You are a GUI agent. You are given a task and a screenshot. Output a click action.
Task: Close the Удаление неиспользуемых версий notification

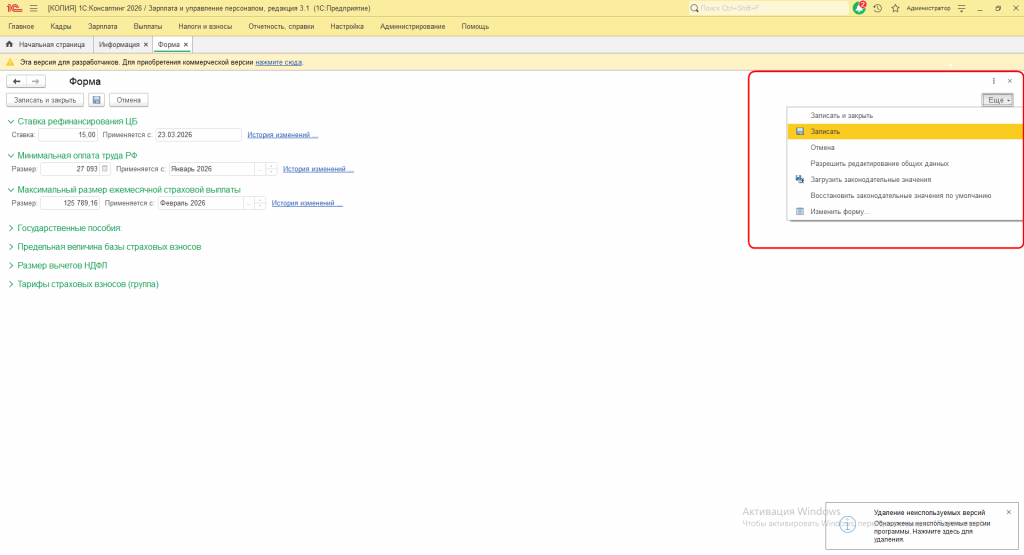1009,513
